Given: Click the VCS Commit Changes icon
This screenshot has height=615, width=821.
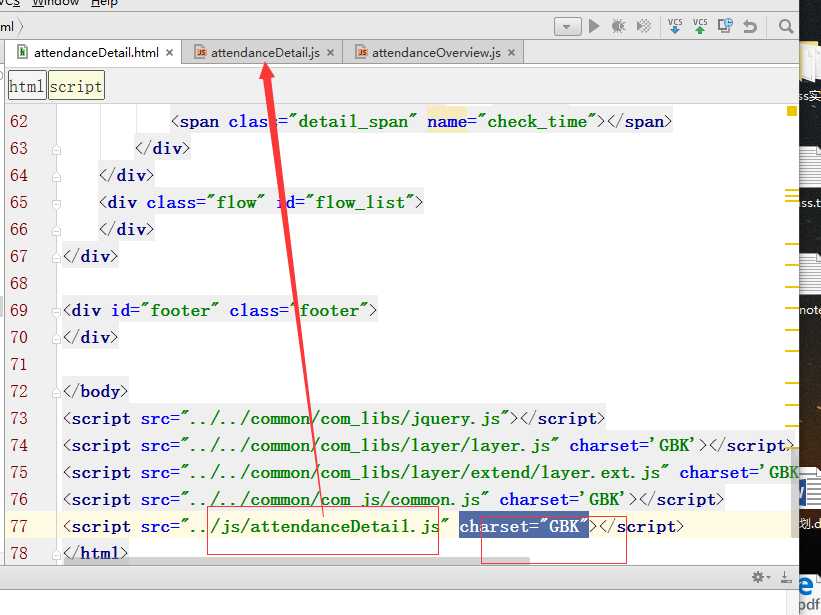Looking at the screenshot, I should (700, 26).
